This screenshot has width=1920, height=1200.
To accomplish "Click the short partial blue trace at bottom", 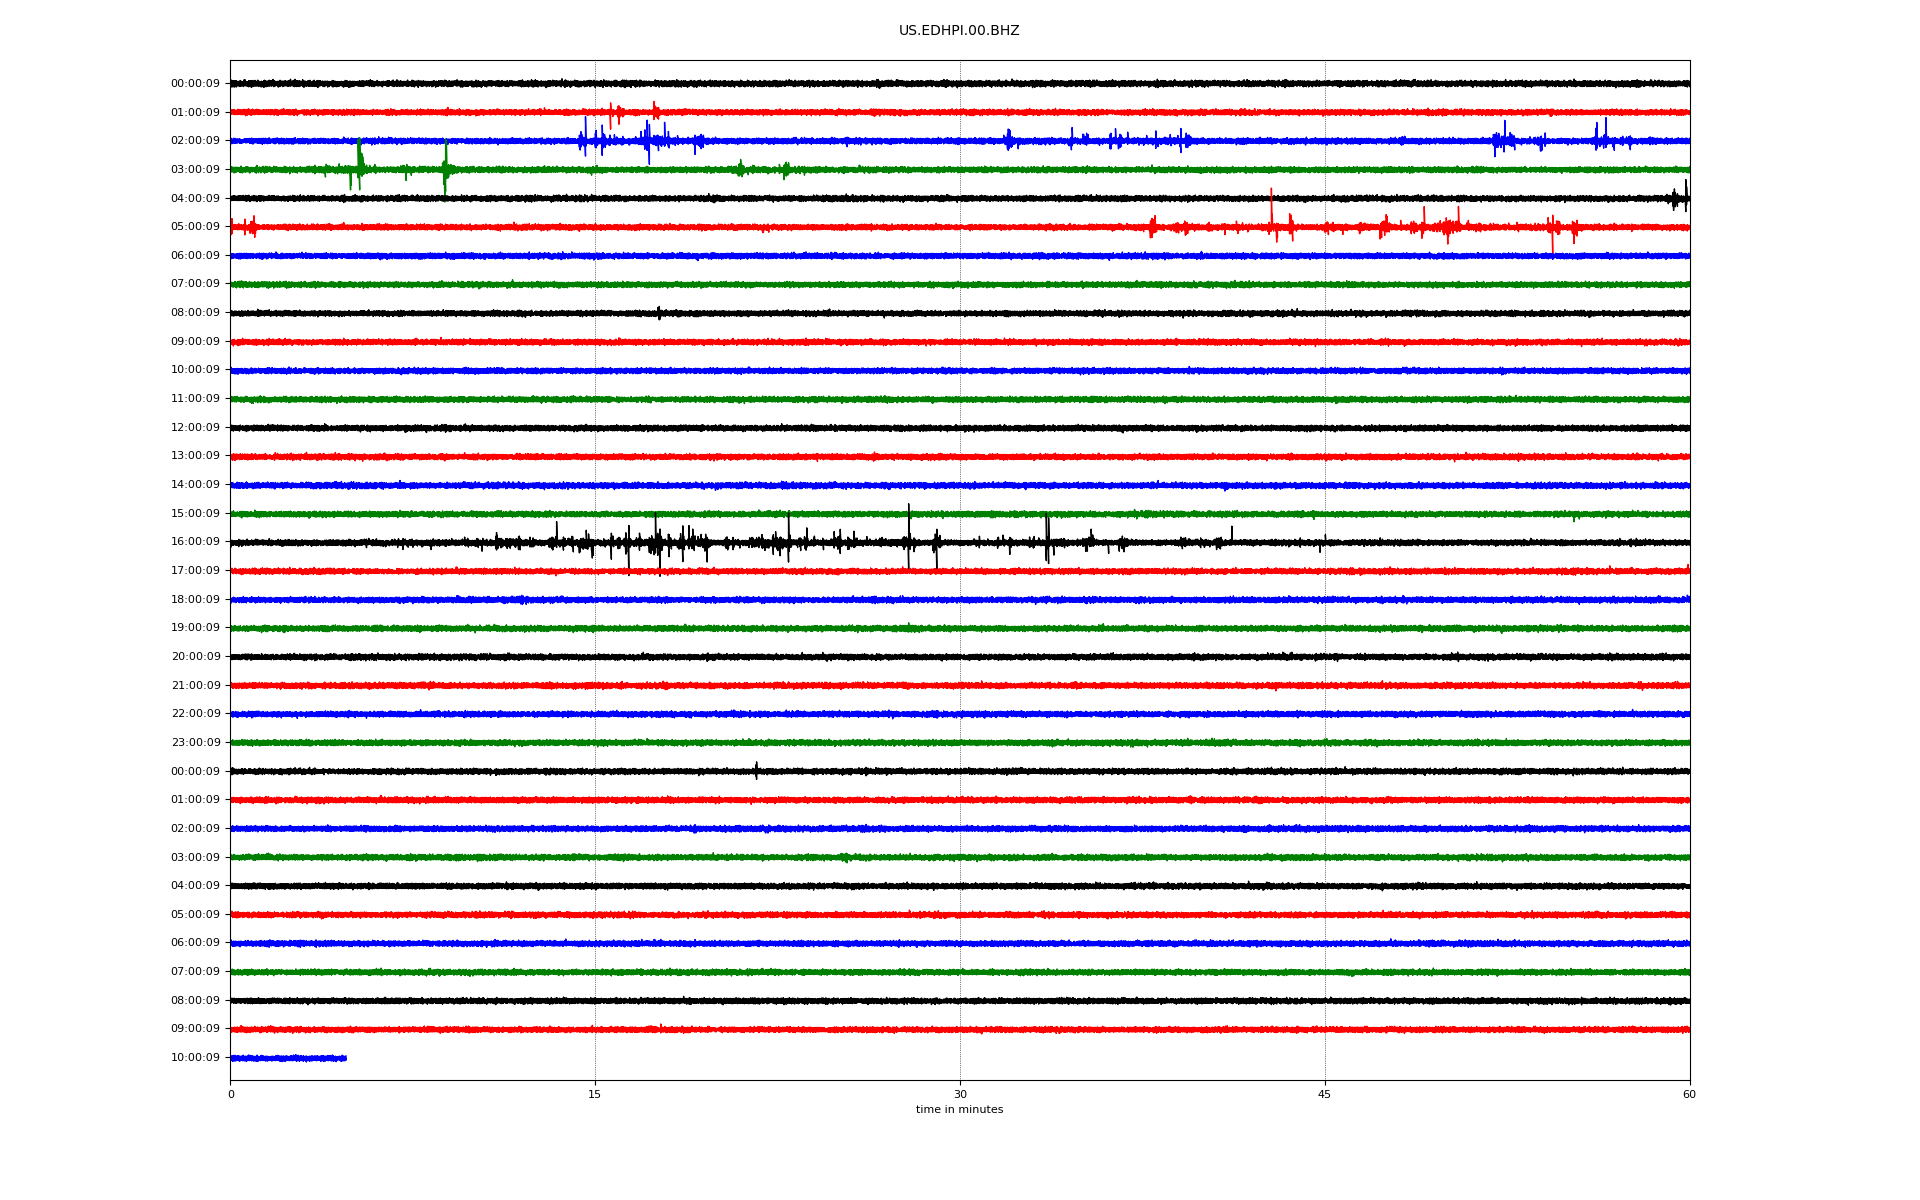I will pyautogui.click(x=288, y=1058).
